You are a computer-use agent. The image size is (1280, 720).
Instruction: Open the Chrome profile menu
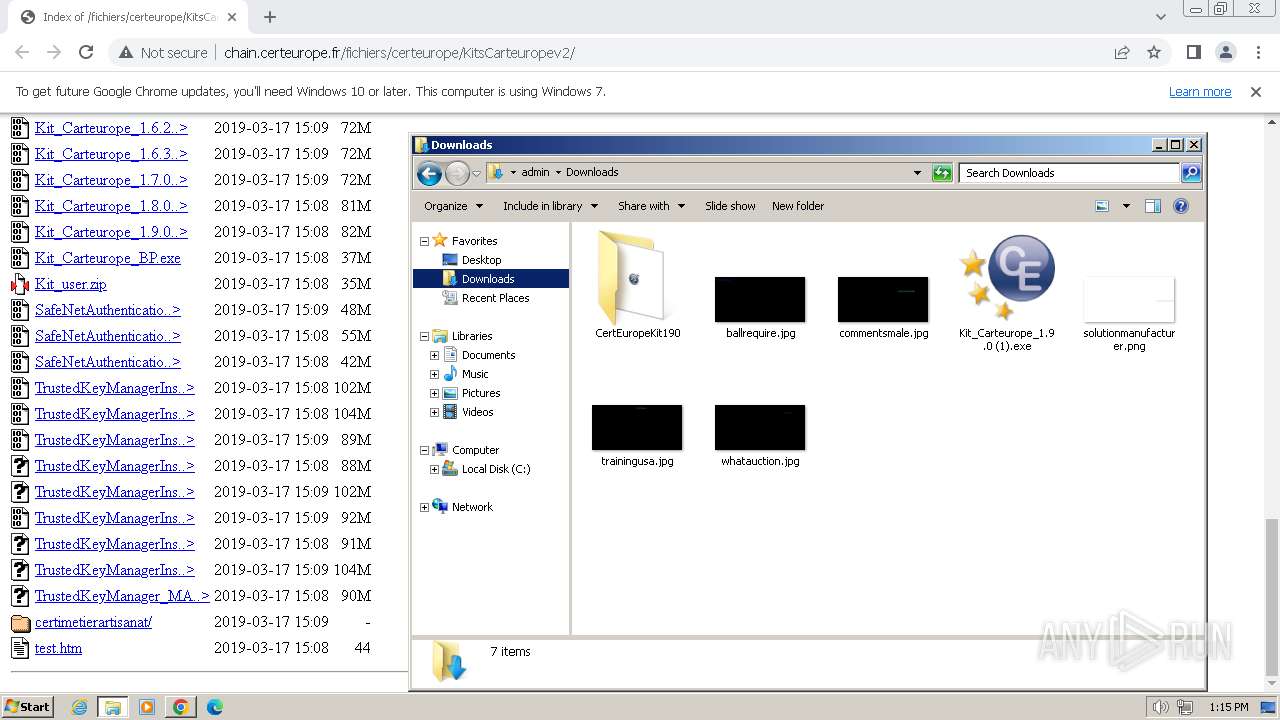coord(1226,53)
